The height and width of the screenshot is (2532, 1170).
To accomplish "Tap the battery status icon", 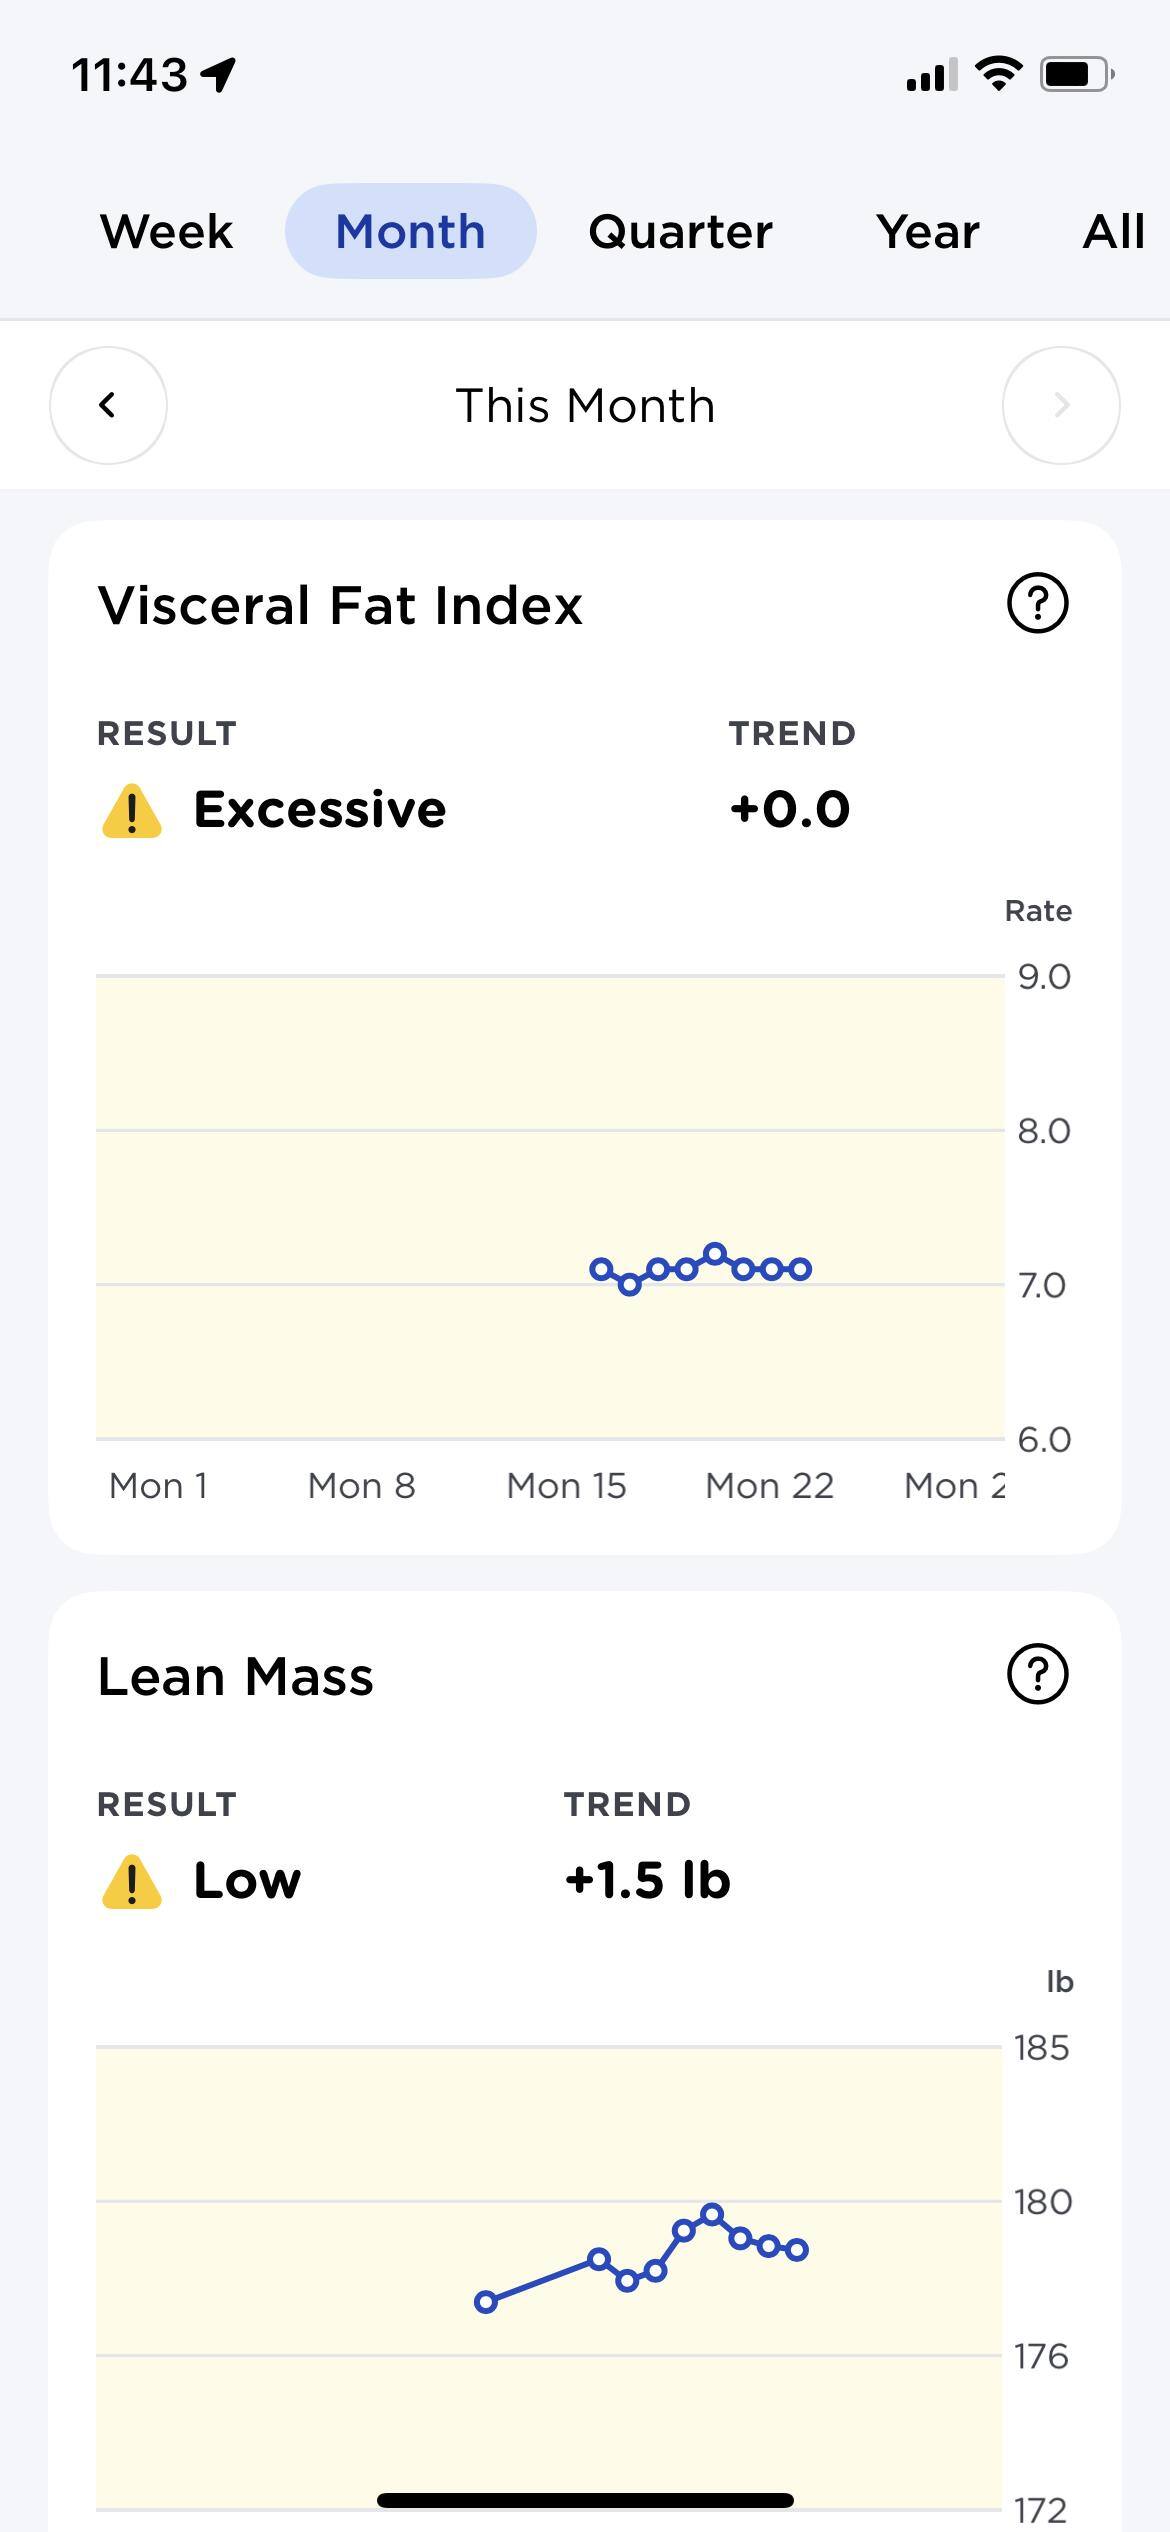I will point(1077,74).
